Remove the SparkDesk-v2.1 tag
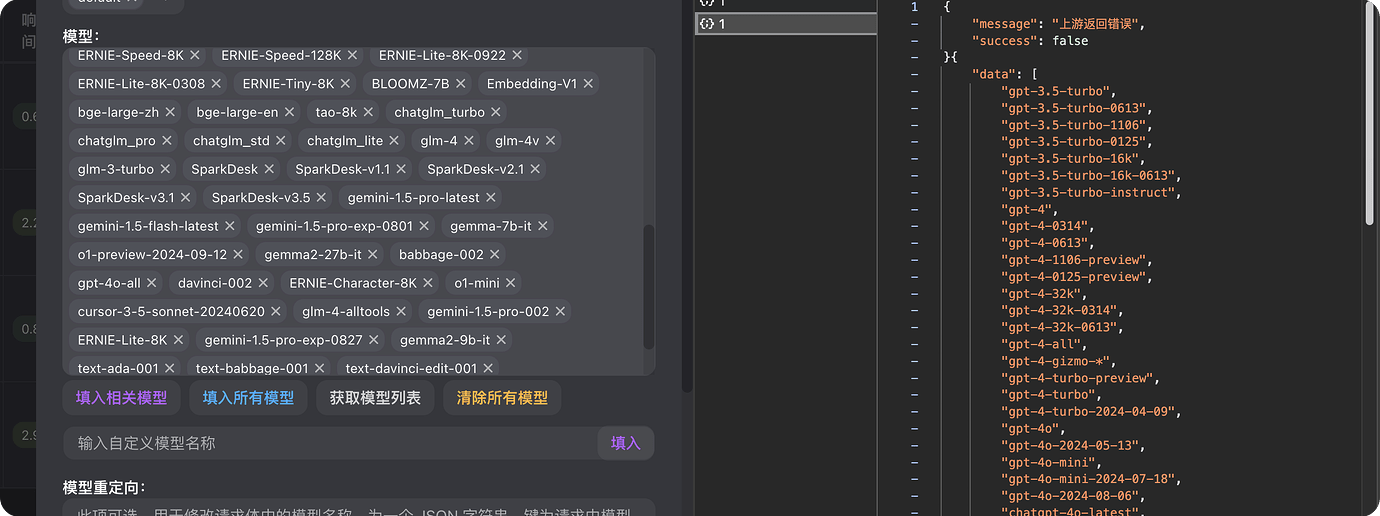 [x=535, y=169]
